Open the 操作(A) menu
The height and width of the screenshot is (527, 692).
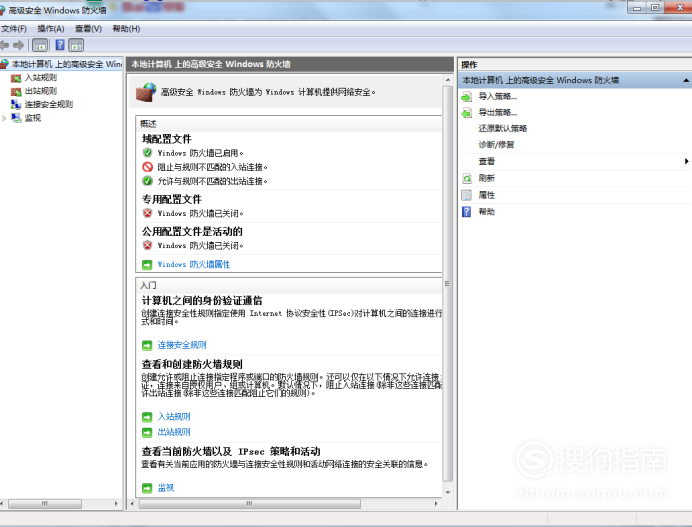click(51, 29)
